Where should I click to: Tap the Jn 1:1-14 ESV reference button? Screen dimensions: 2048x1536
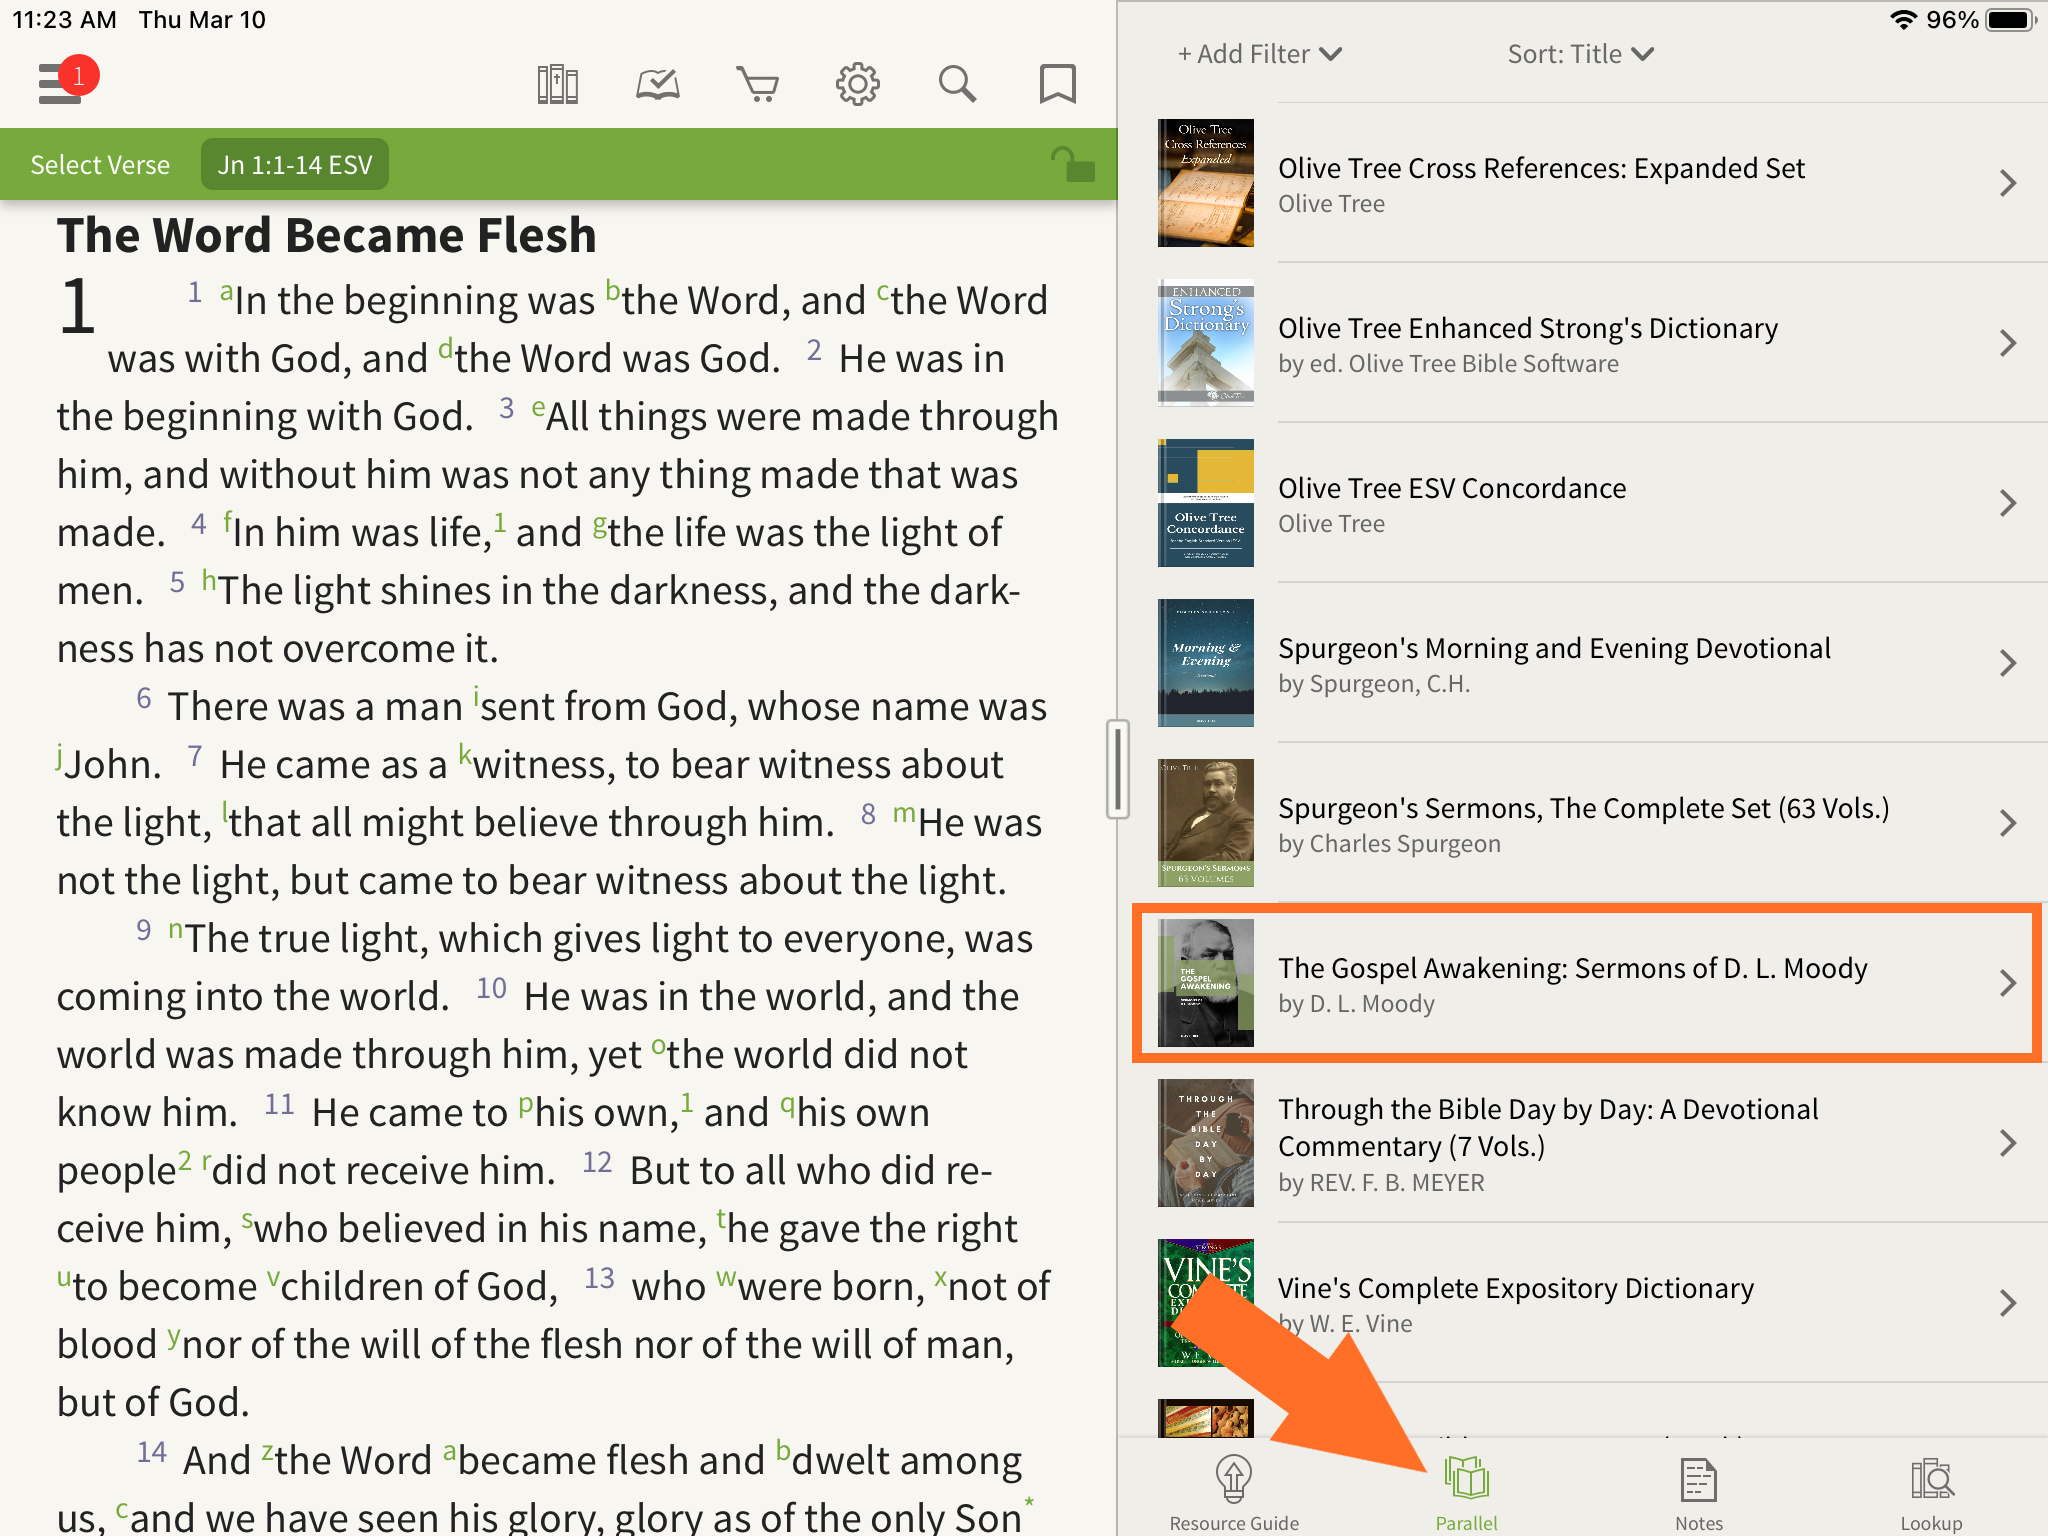click(x=295, y=164)
